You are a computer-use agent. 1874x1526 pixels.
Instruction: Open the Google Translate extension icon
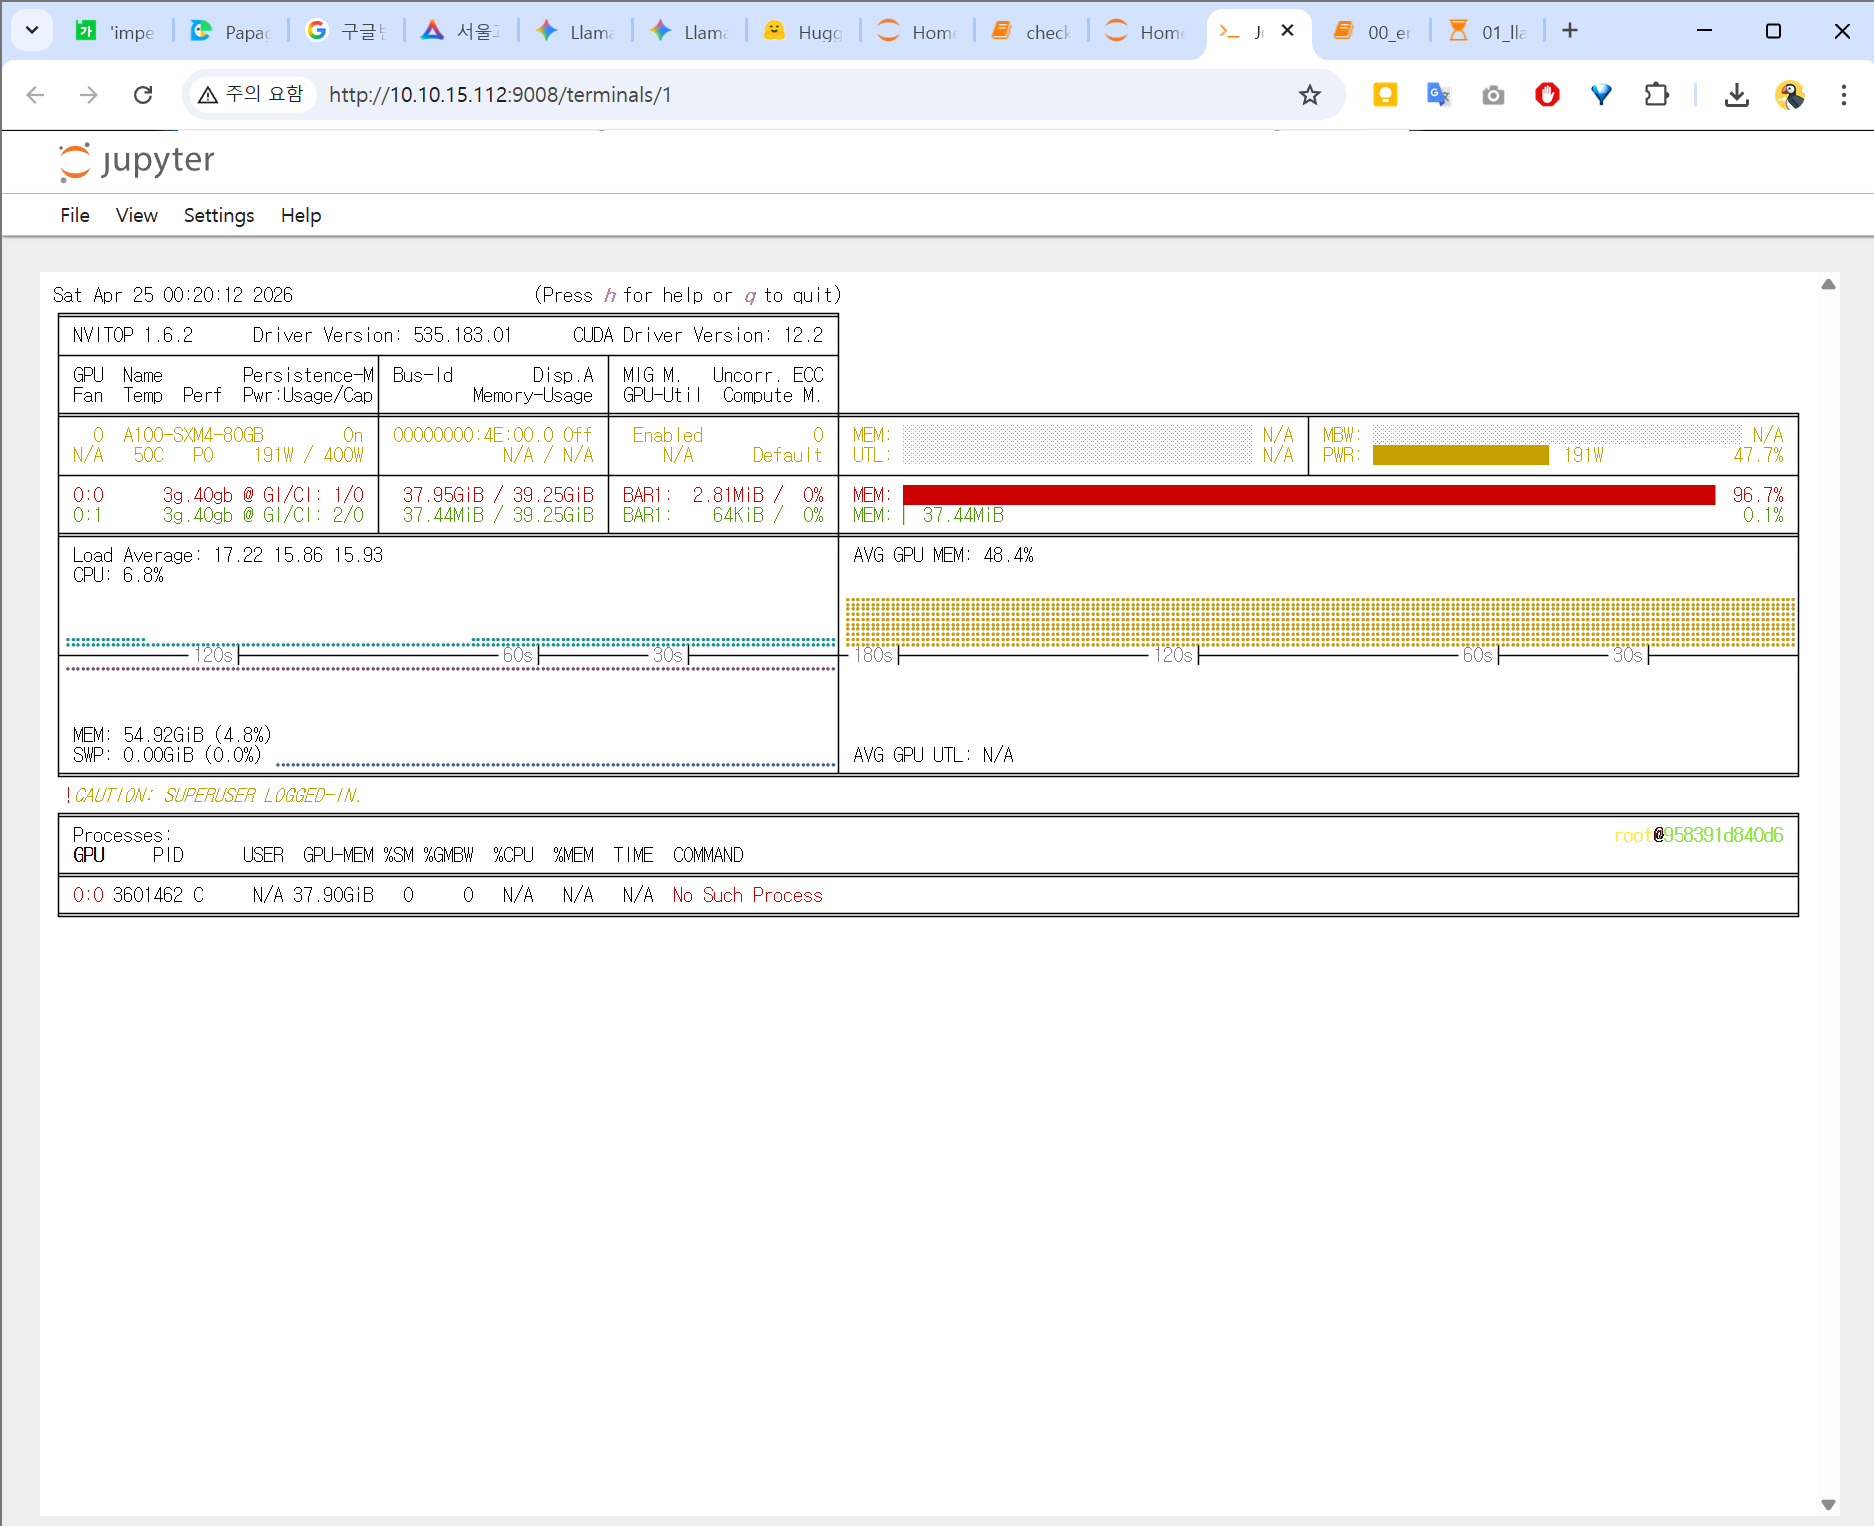[1438, 95]
